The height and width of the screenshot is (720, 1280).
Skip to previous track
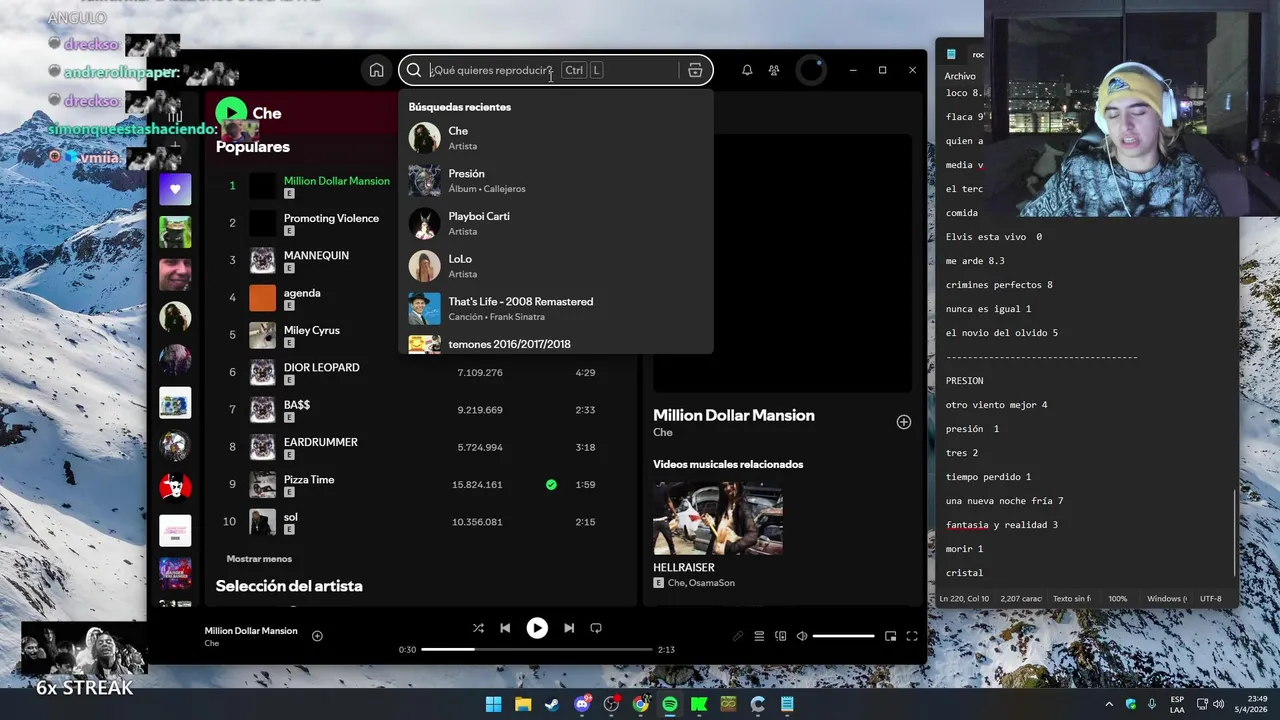click(505, 628)
